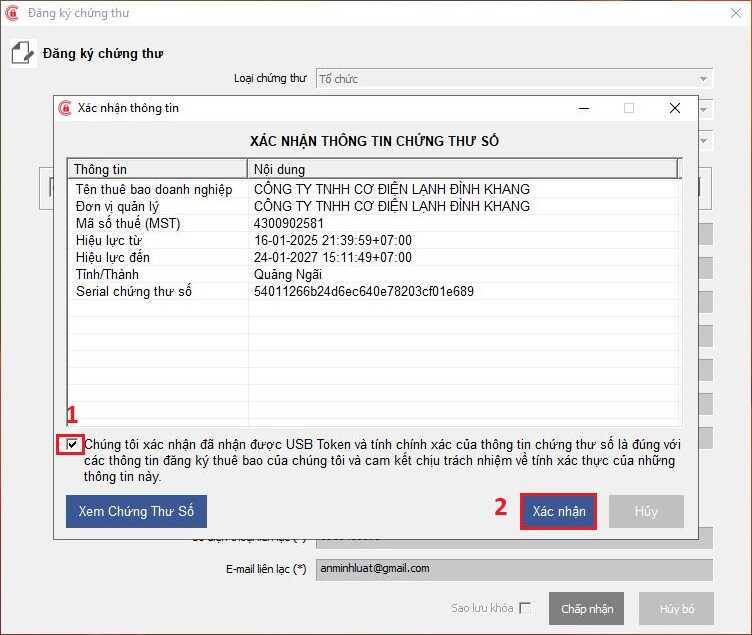Click the Đăng ký chứng thư window logo icon
The width and height of the screenshot is (752, 635).
click(x=12, y=12)
